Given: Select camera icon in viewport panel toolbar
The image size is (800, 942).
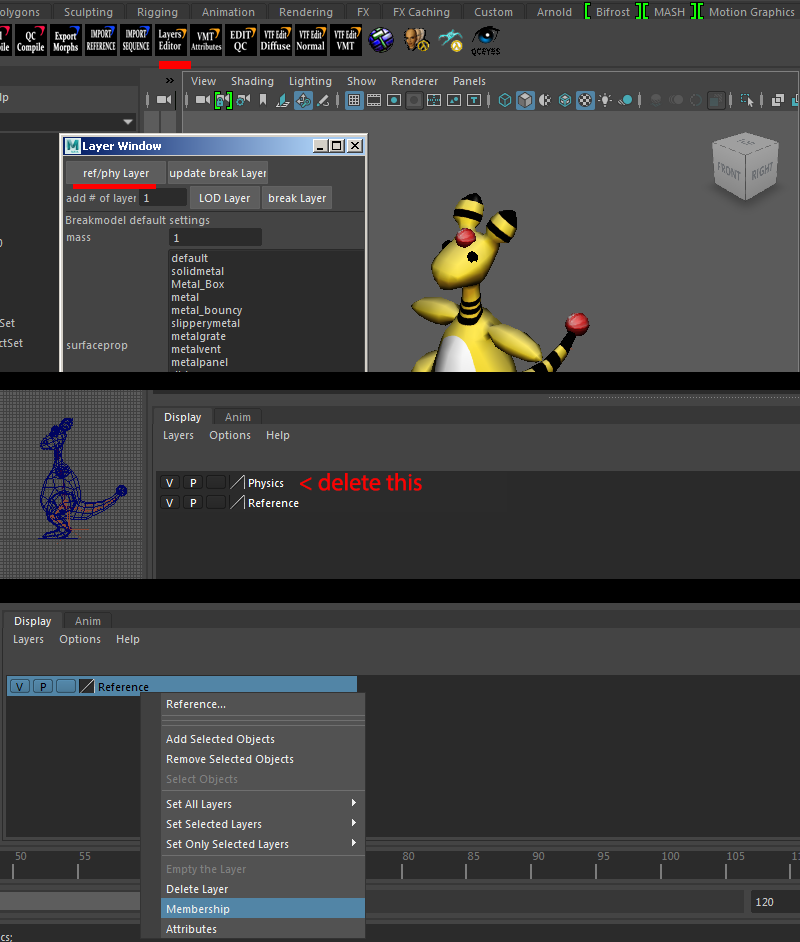Looking at the screenshot, I should coord(203,100).
